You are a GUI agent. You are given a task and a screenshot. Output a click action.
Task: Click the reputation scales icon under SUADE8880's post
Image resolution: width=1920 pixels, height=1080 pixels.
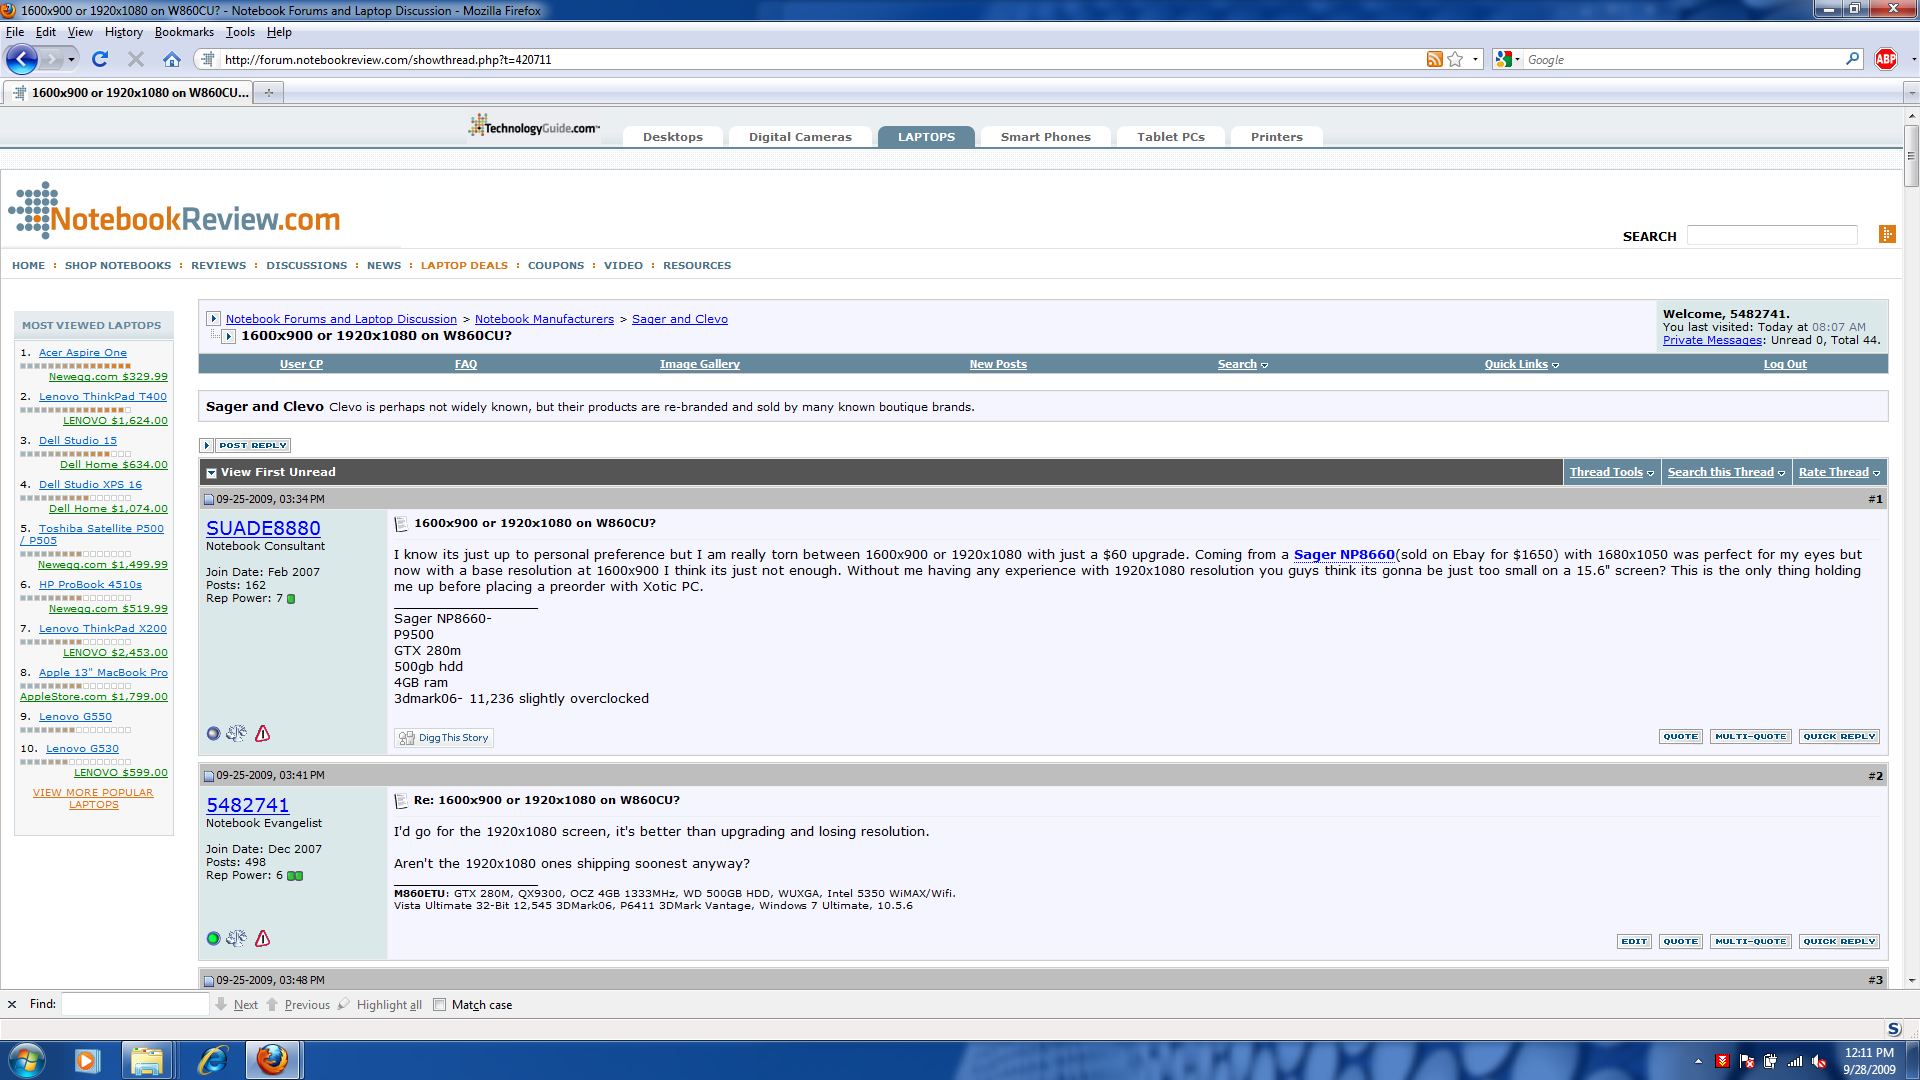tap(236, 733)
